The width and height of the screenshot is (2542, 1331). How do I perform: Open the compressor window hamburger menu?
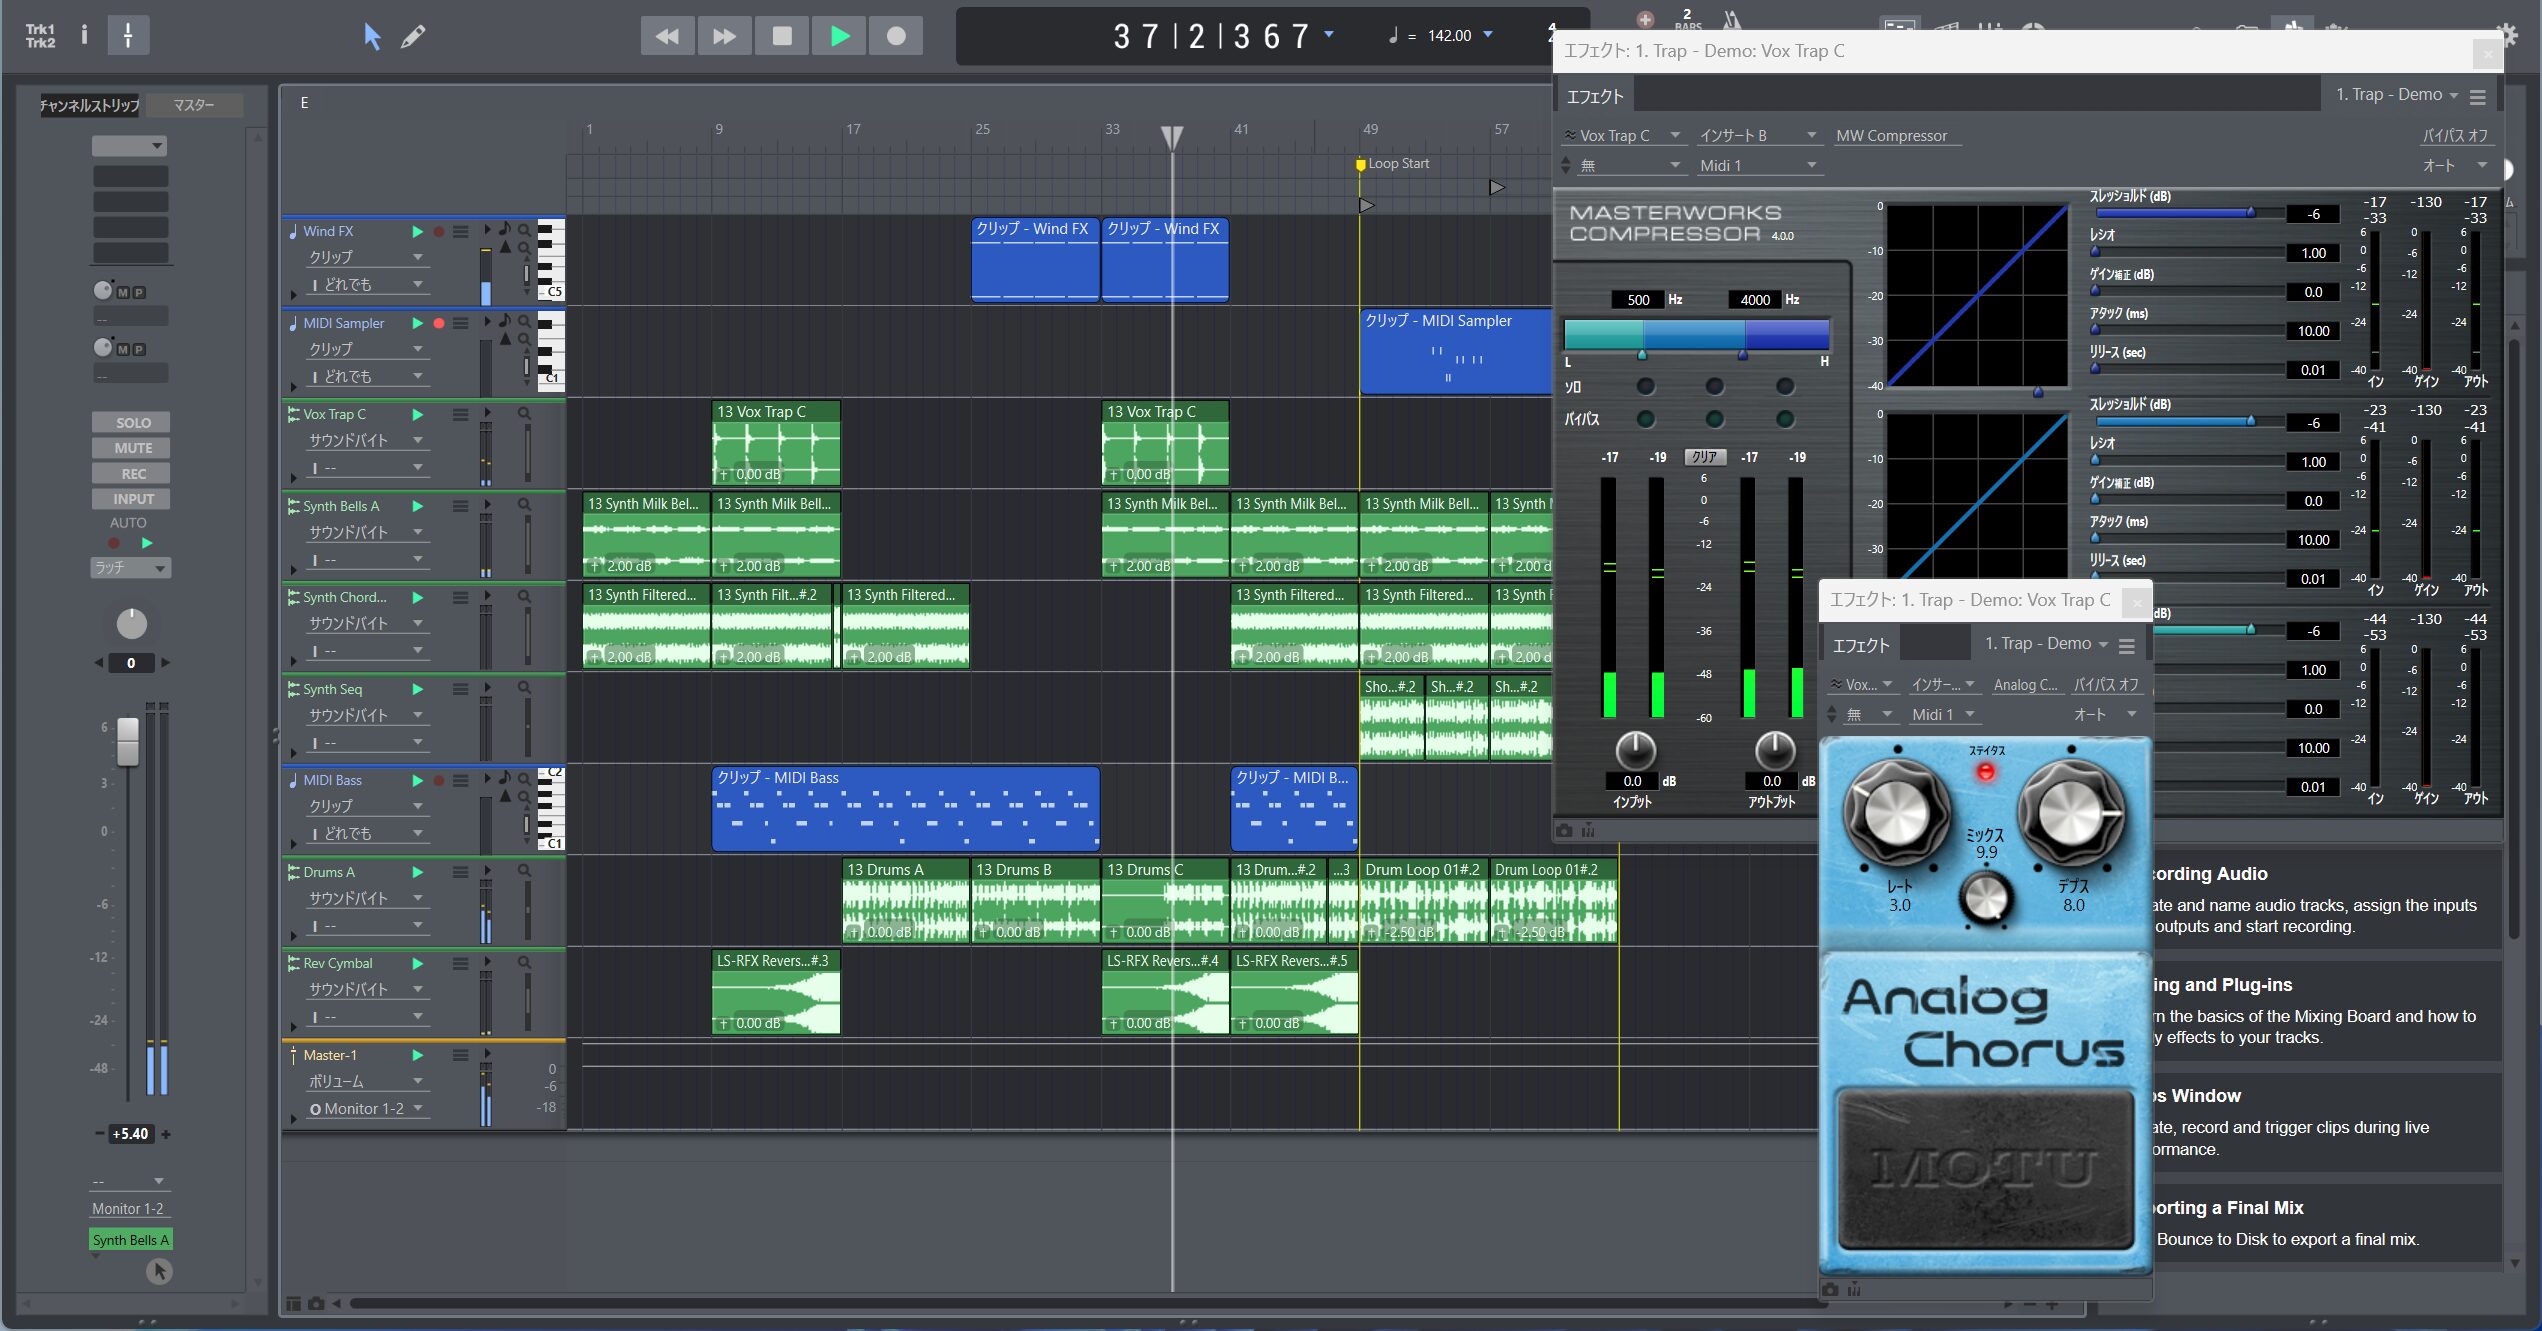click(x=2478, y=97)
